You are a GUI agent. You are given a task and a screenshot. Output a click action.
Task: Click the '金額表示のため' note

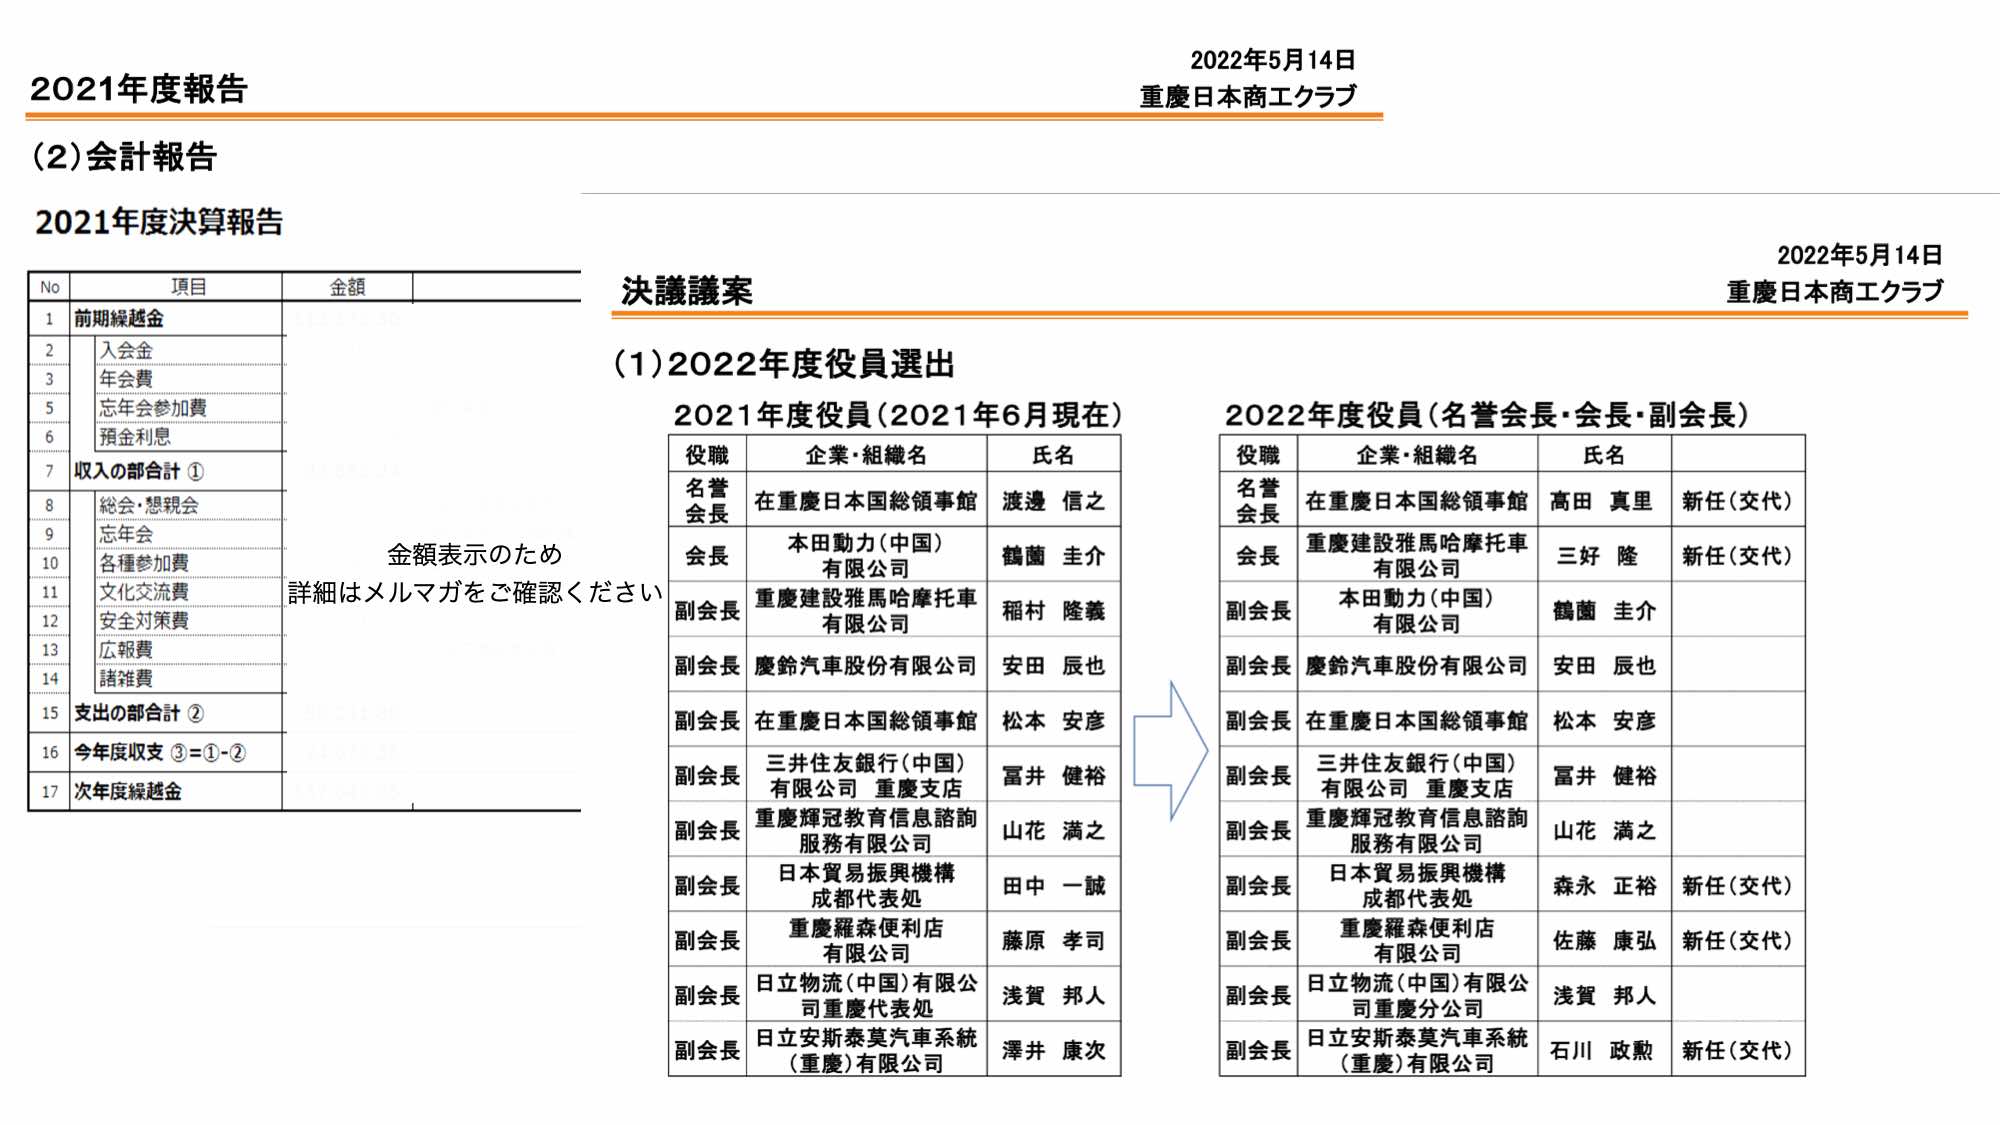pyautogui.click(x=474, y=554)
